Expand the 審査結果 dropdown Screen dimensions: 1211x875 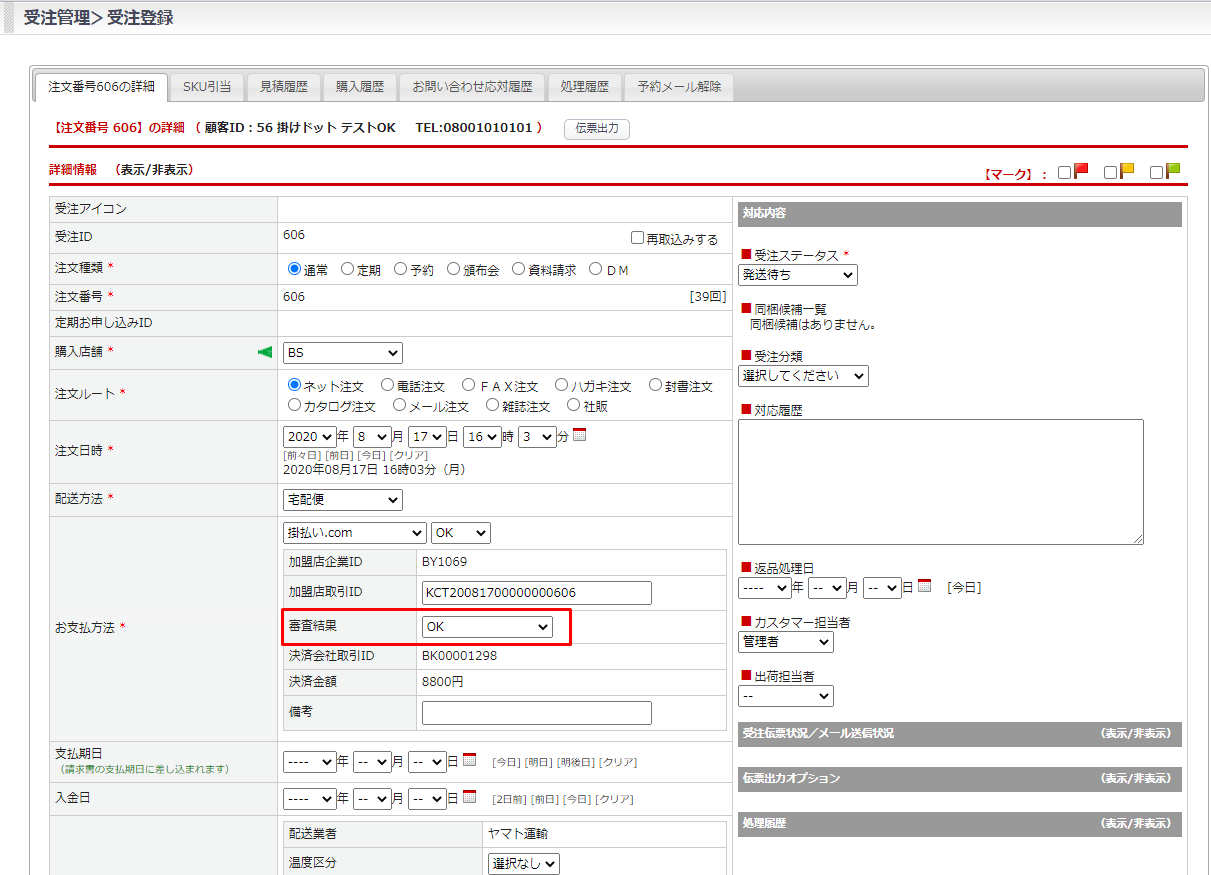[x=487, y=627]
